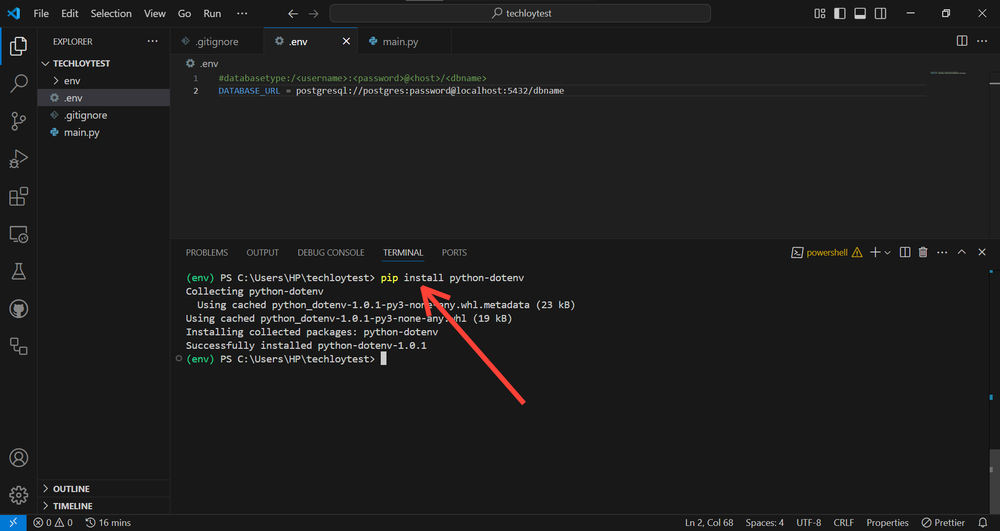
Task: Open the new terminal launch profile dropdown
Action: pos(888,253)
